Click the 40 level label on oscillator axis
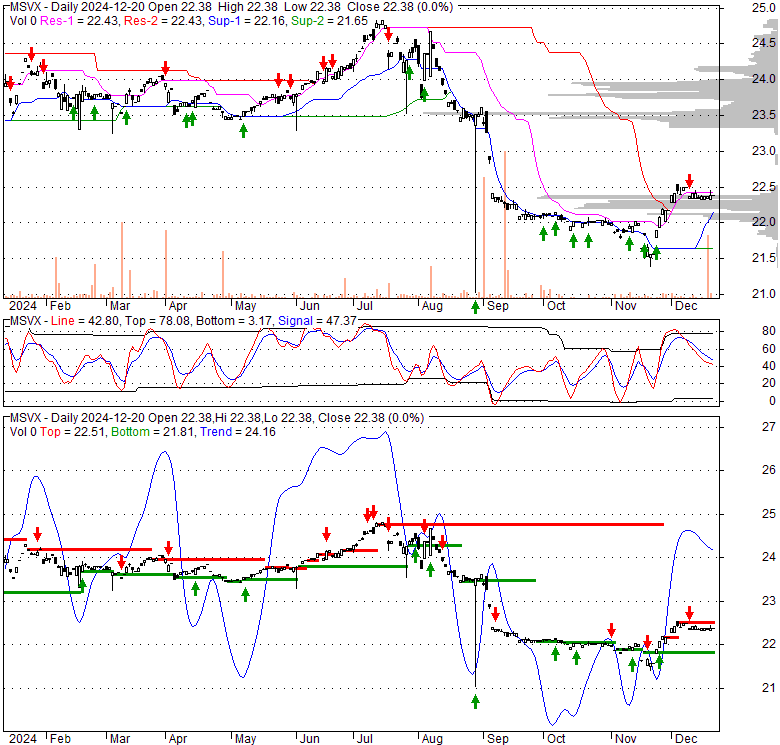The height and width of the screenshot is (745, 780). (769, 366)
